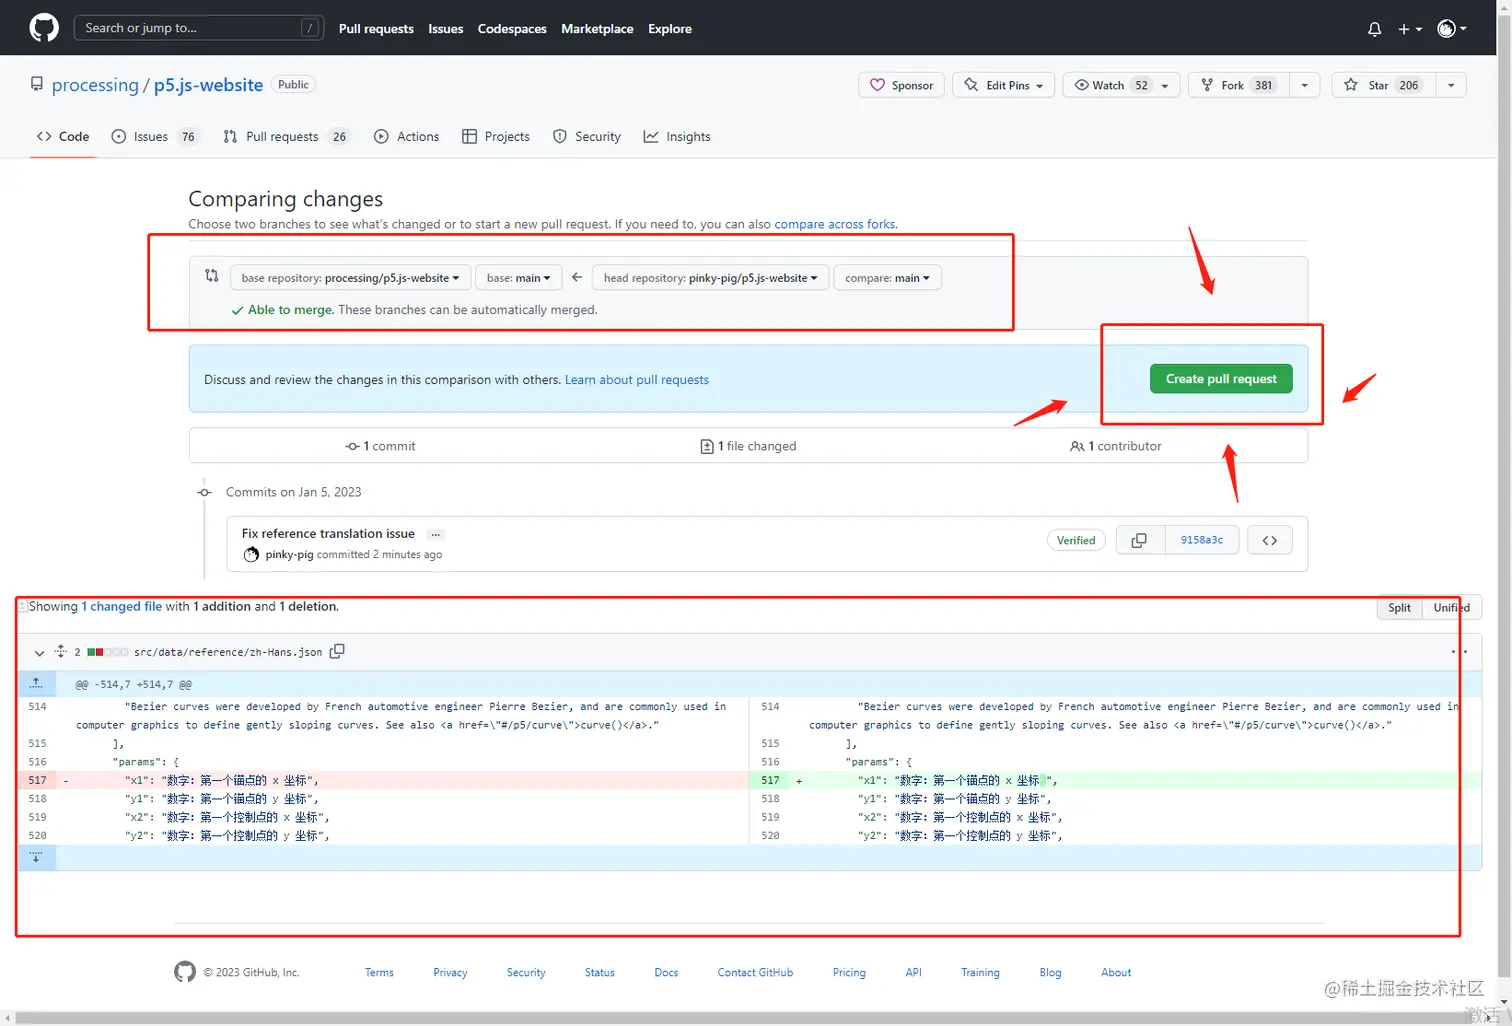Open the Pull requests repository tab
This screenshot has height=1026, width=1512.
(286, 137)
